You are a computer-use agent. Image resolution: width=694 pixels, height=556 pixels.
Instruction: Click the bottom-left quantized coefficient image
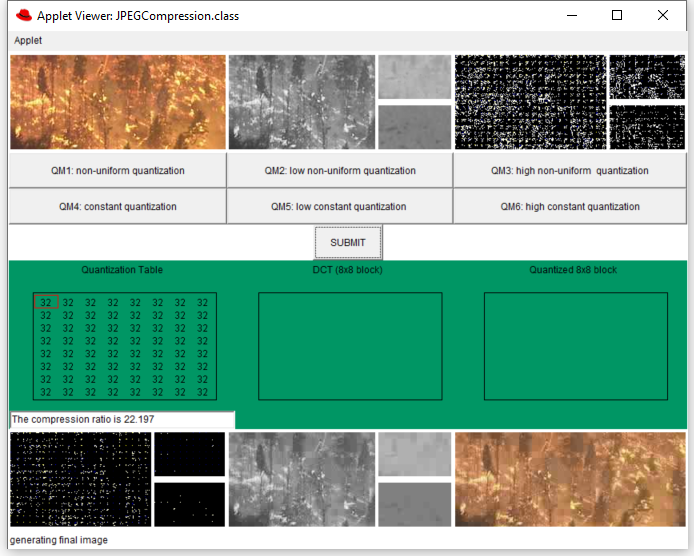80,479
